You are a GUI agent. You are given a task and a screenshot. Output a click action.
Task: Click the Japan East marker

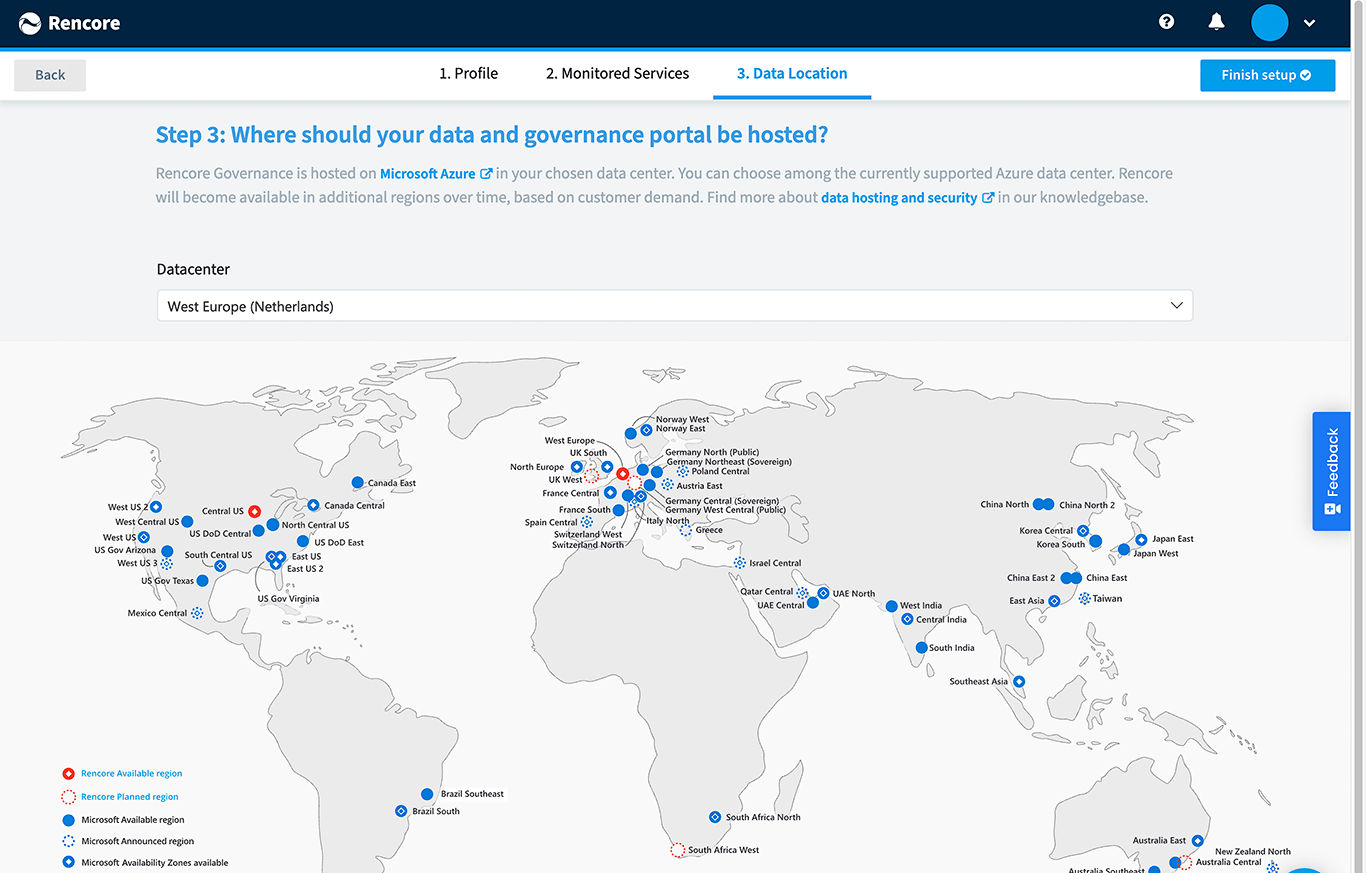tap(1141, 539)
